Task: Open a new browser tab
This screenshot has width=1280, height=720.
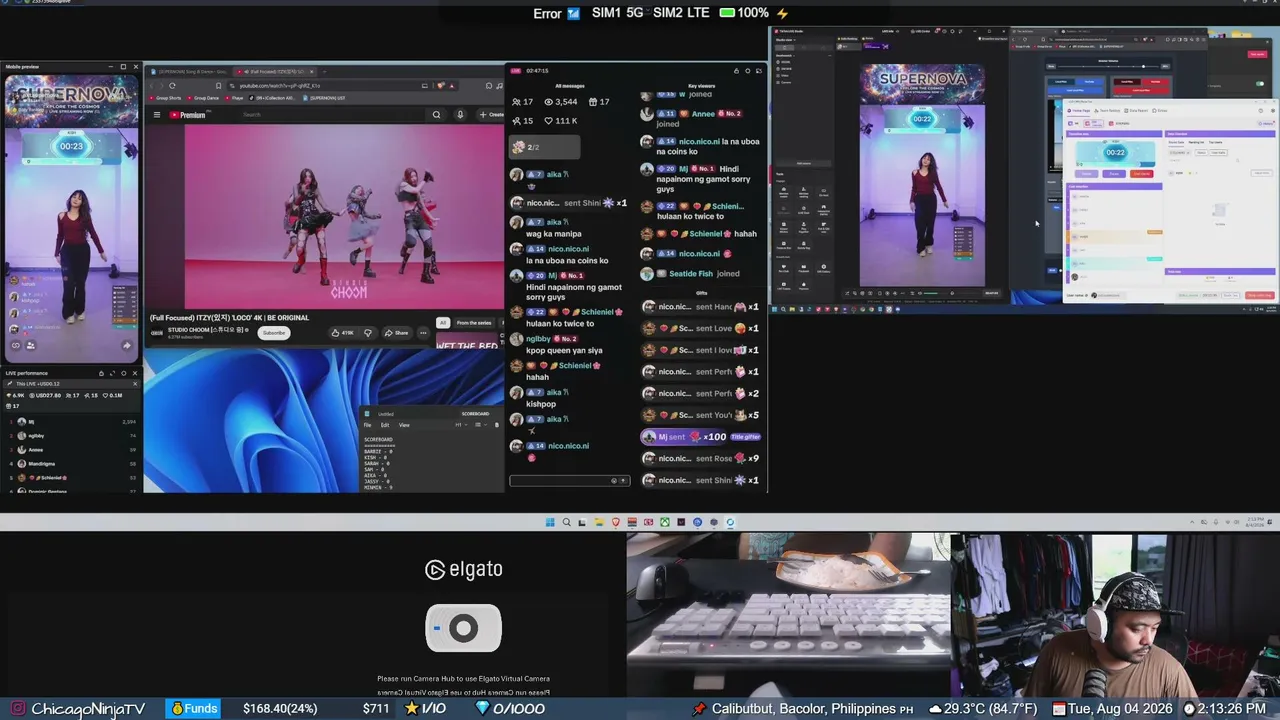Action: (326, 72)
